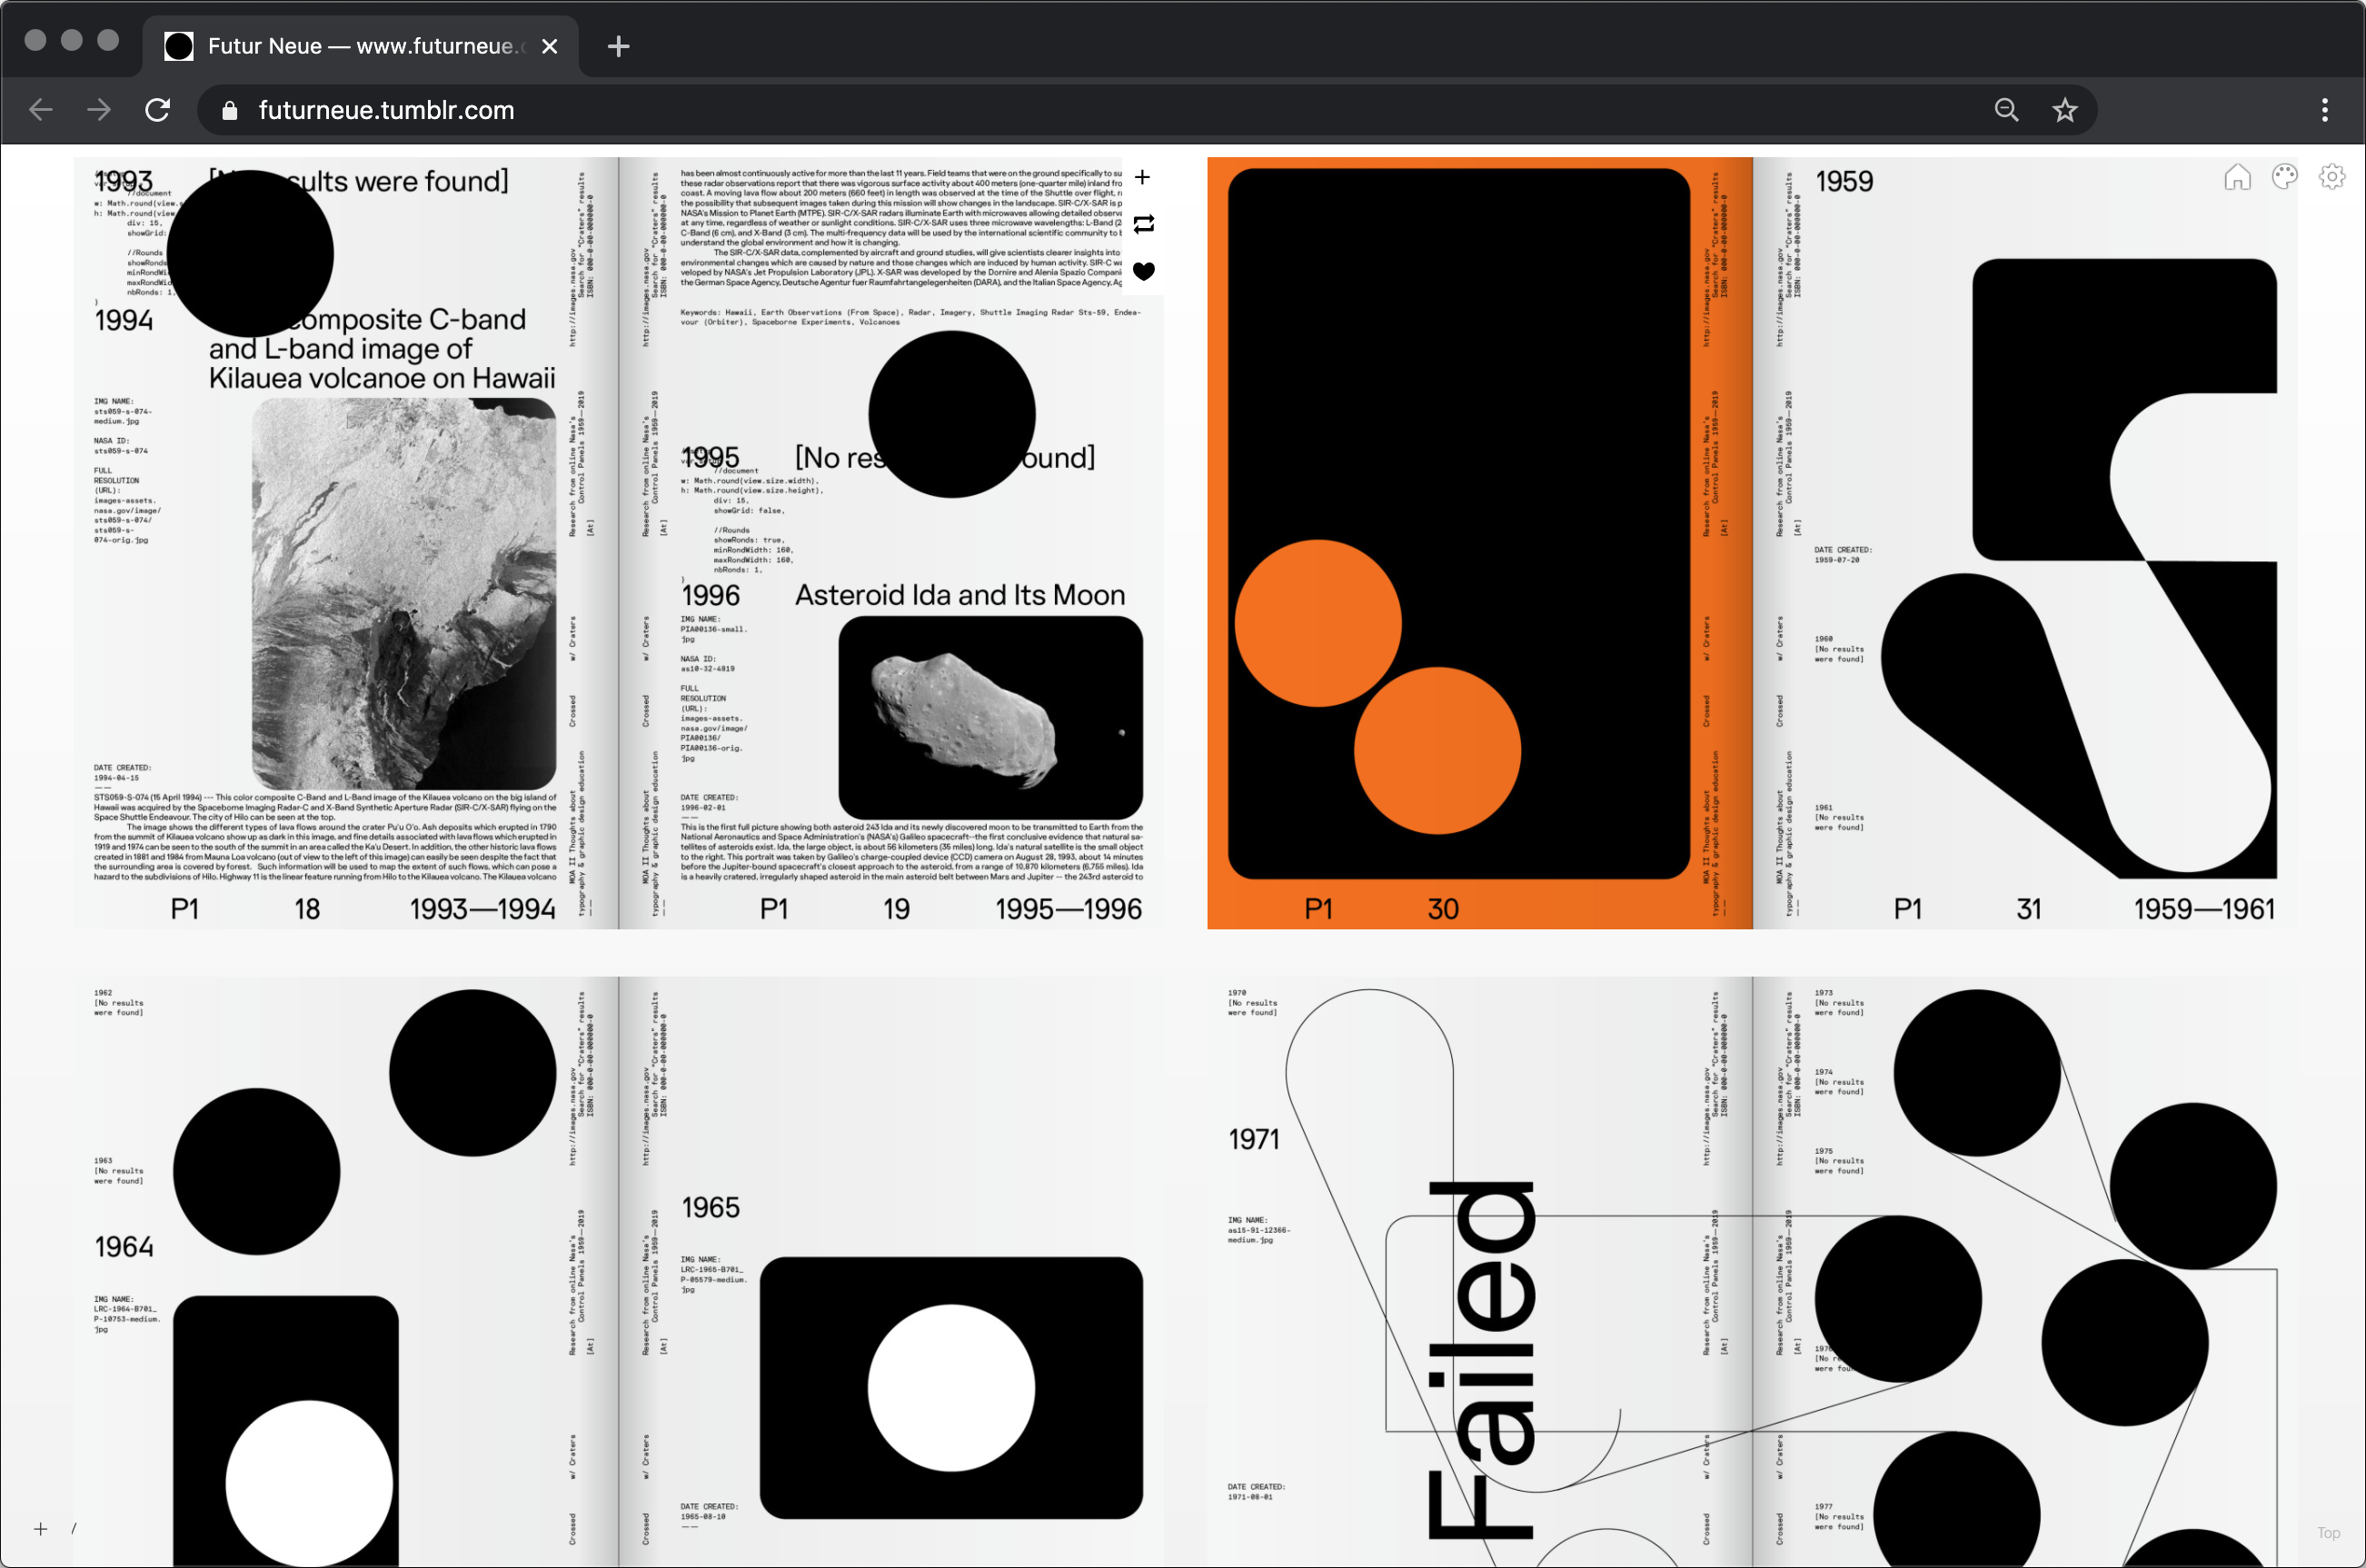Go back to the previous page

click(x=41, y=110)
